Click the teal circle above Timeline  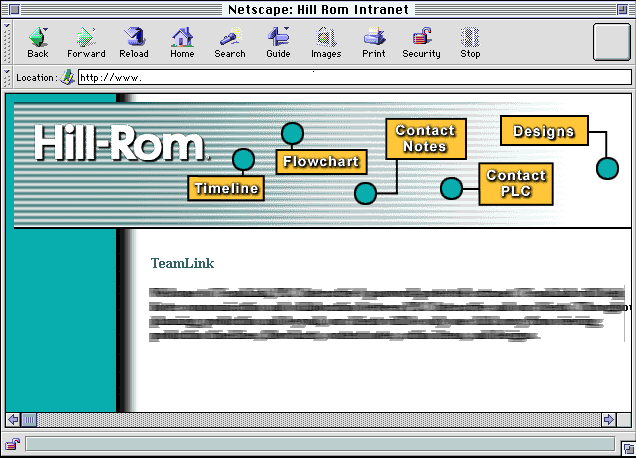click(x=243, y=159)
